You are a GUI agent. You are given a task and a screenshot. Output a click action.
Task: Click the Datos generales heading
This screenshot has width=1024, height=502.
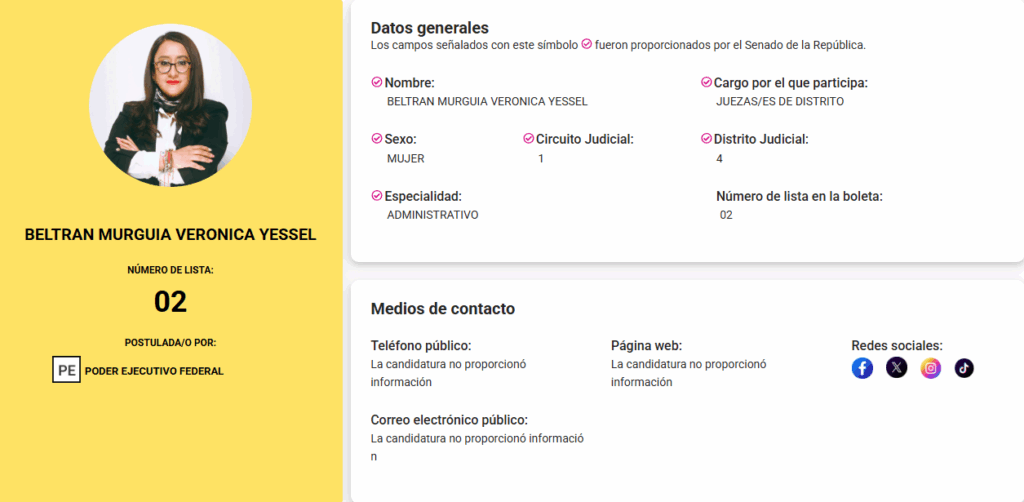[x=429, y=28]
